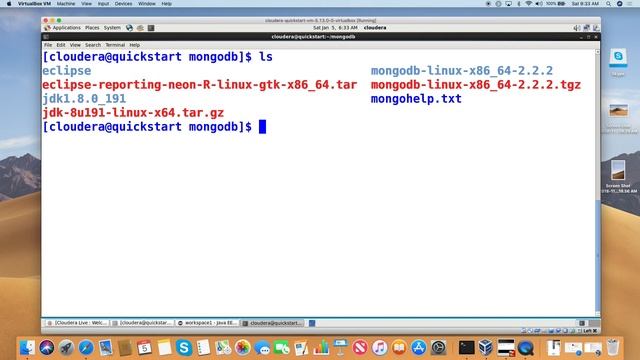
Task: Open Launchpad from the Dock
Action: pyautogui.click(x=66, y=348)
